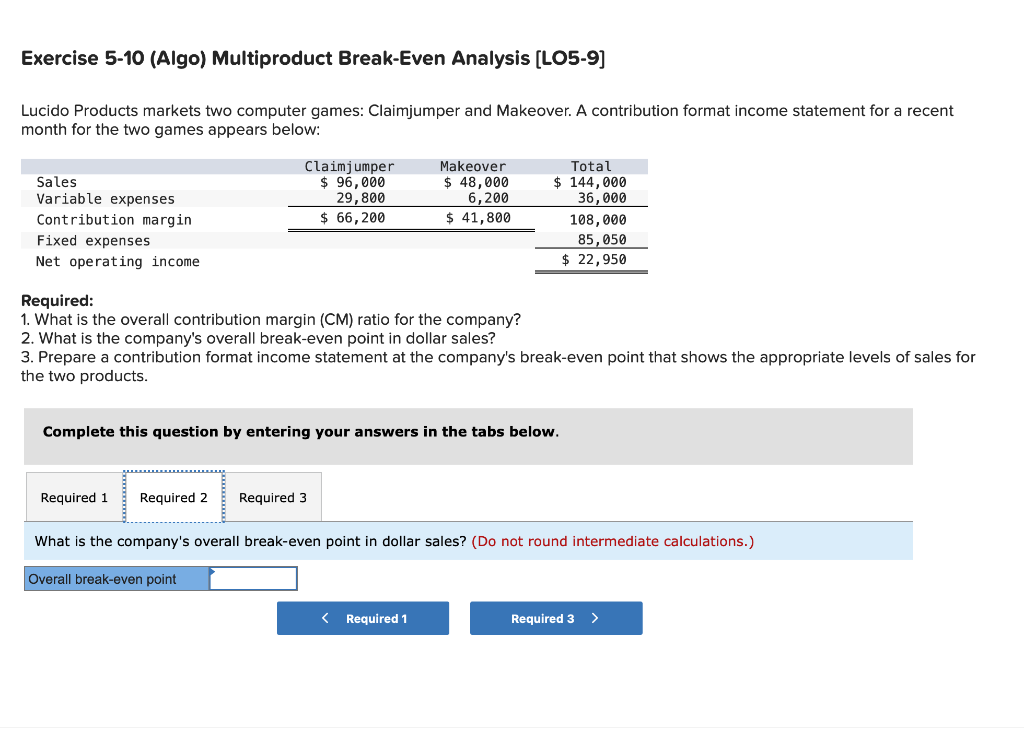Image resolution: width=1024 pixels, height=731 pixels.
Task: Click inside the Overall break-even point input box
Action: pos(256,578)
